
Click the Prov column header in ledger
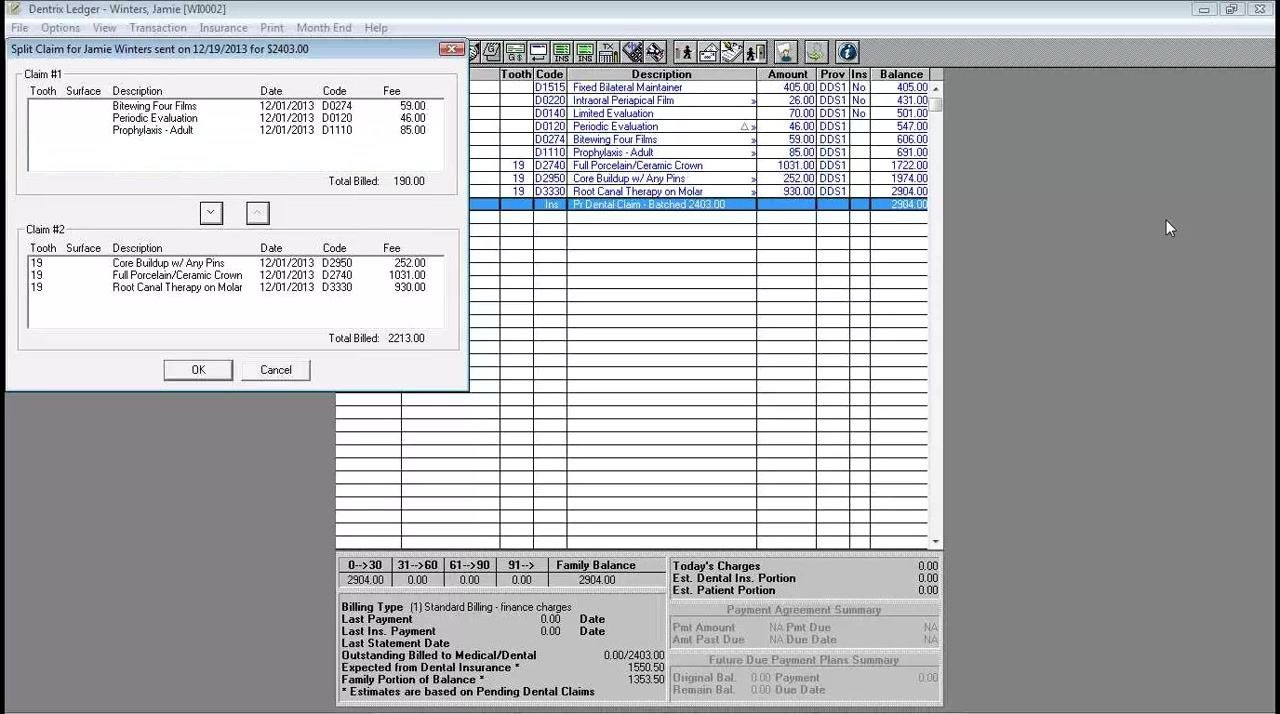pyautogui.click(x=833, y=74)
